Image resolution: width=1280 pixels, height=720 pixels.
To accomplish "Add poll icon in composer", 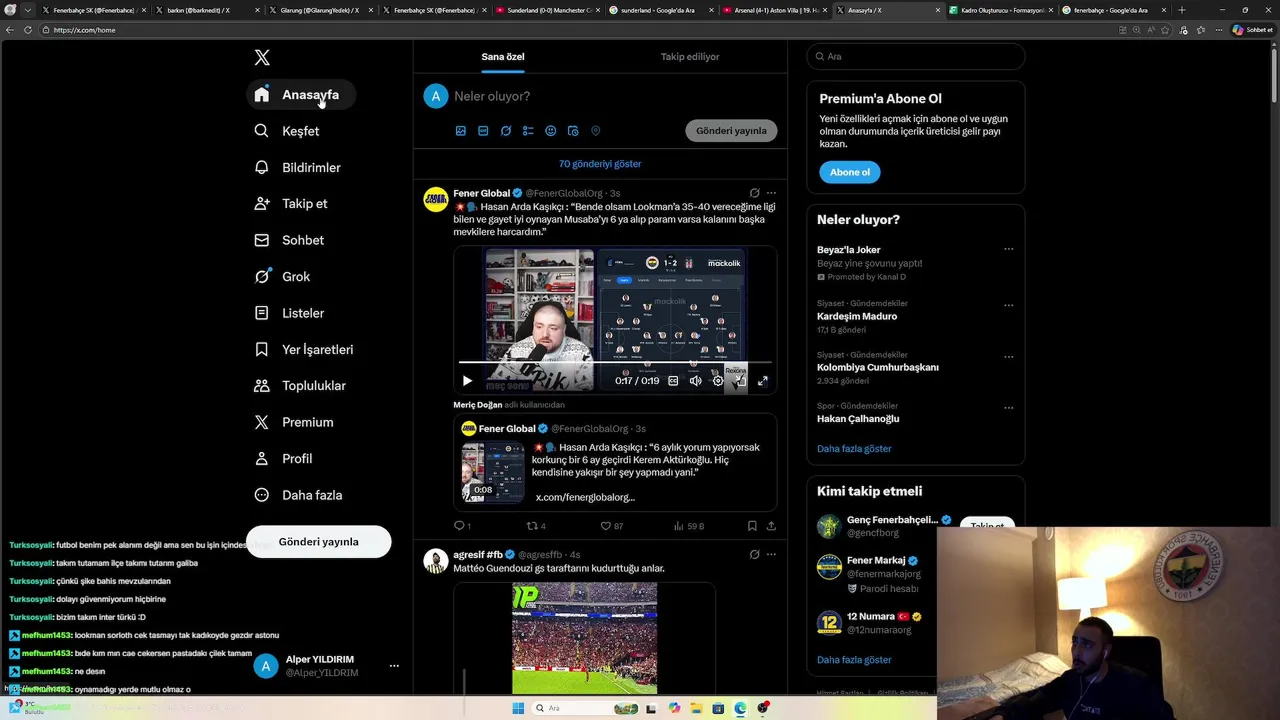I will coord(528,131).
